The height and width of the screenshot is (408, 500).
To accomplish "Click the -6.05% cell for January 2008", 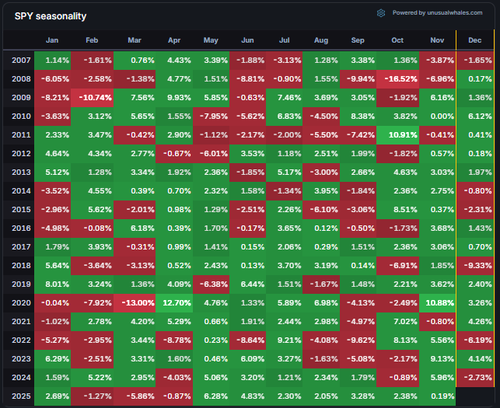I will point(52,79).
